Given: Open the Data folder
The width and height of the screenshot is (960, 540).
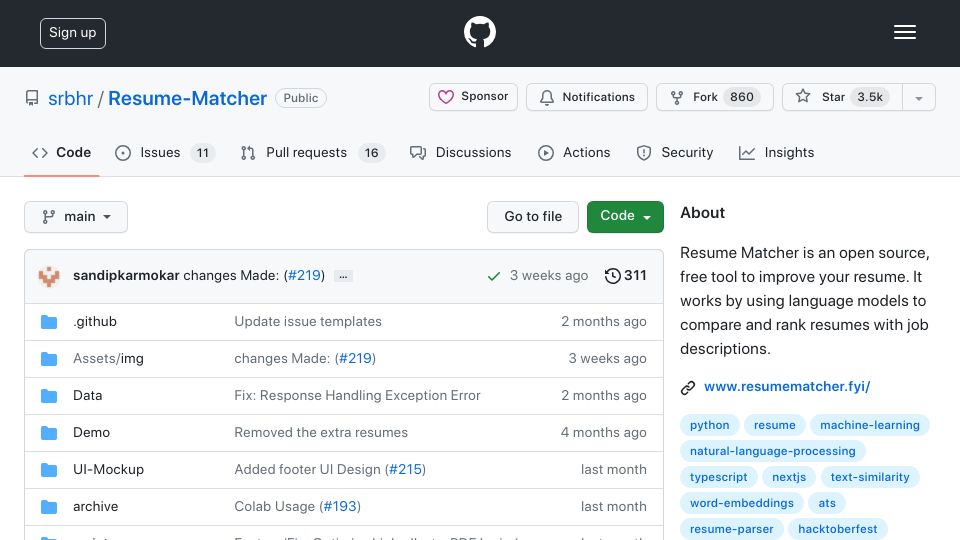Looking at the screenshot, I should pos(88,396).
